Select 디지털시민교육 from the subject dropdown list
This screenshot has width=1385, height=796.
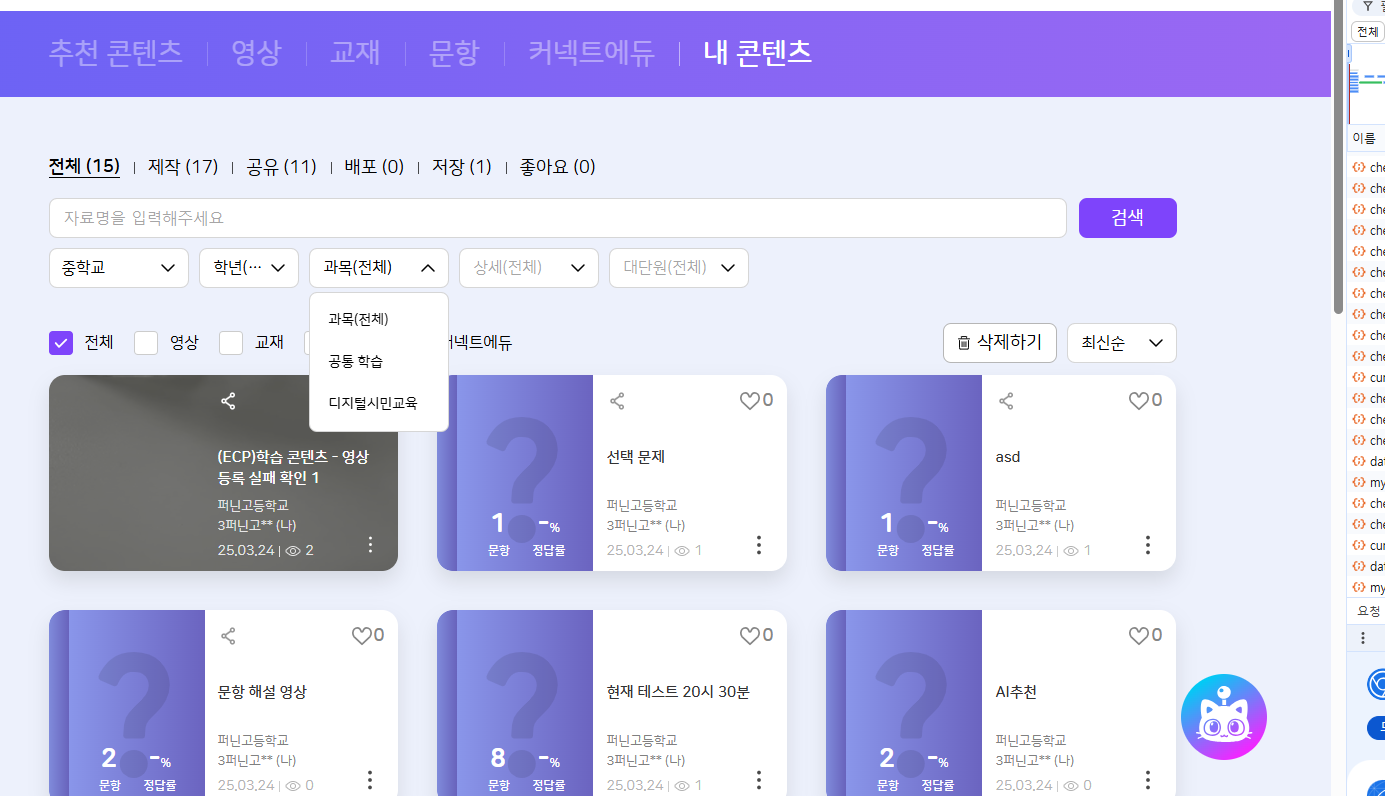pos(372,403)
